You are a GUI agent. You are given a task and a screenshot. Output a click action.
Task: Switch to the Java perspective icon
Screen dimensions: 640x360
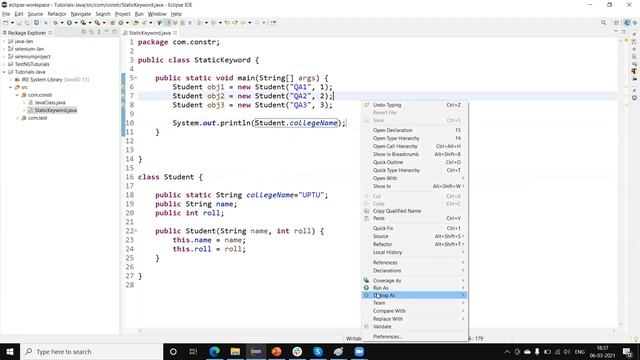[x=627, y=23]
